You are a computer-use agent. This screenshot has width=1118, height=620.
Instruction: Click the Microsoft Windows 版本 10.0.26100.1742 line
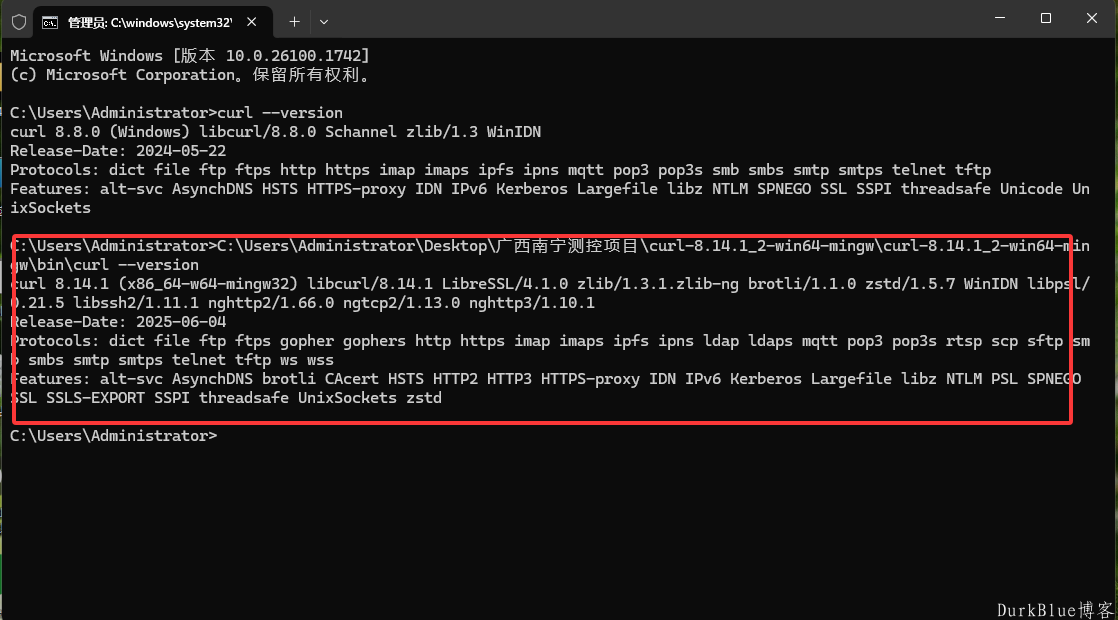190,56
